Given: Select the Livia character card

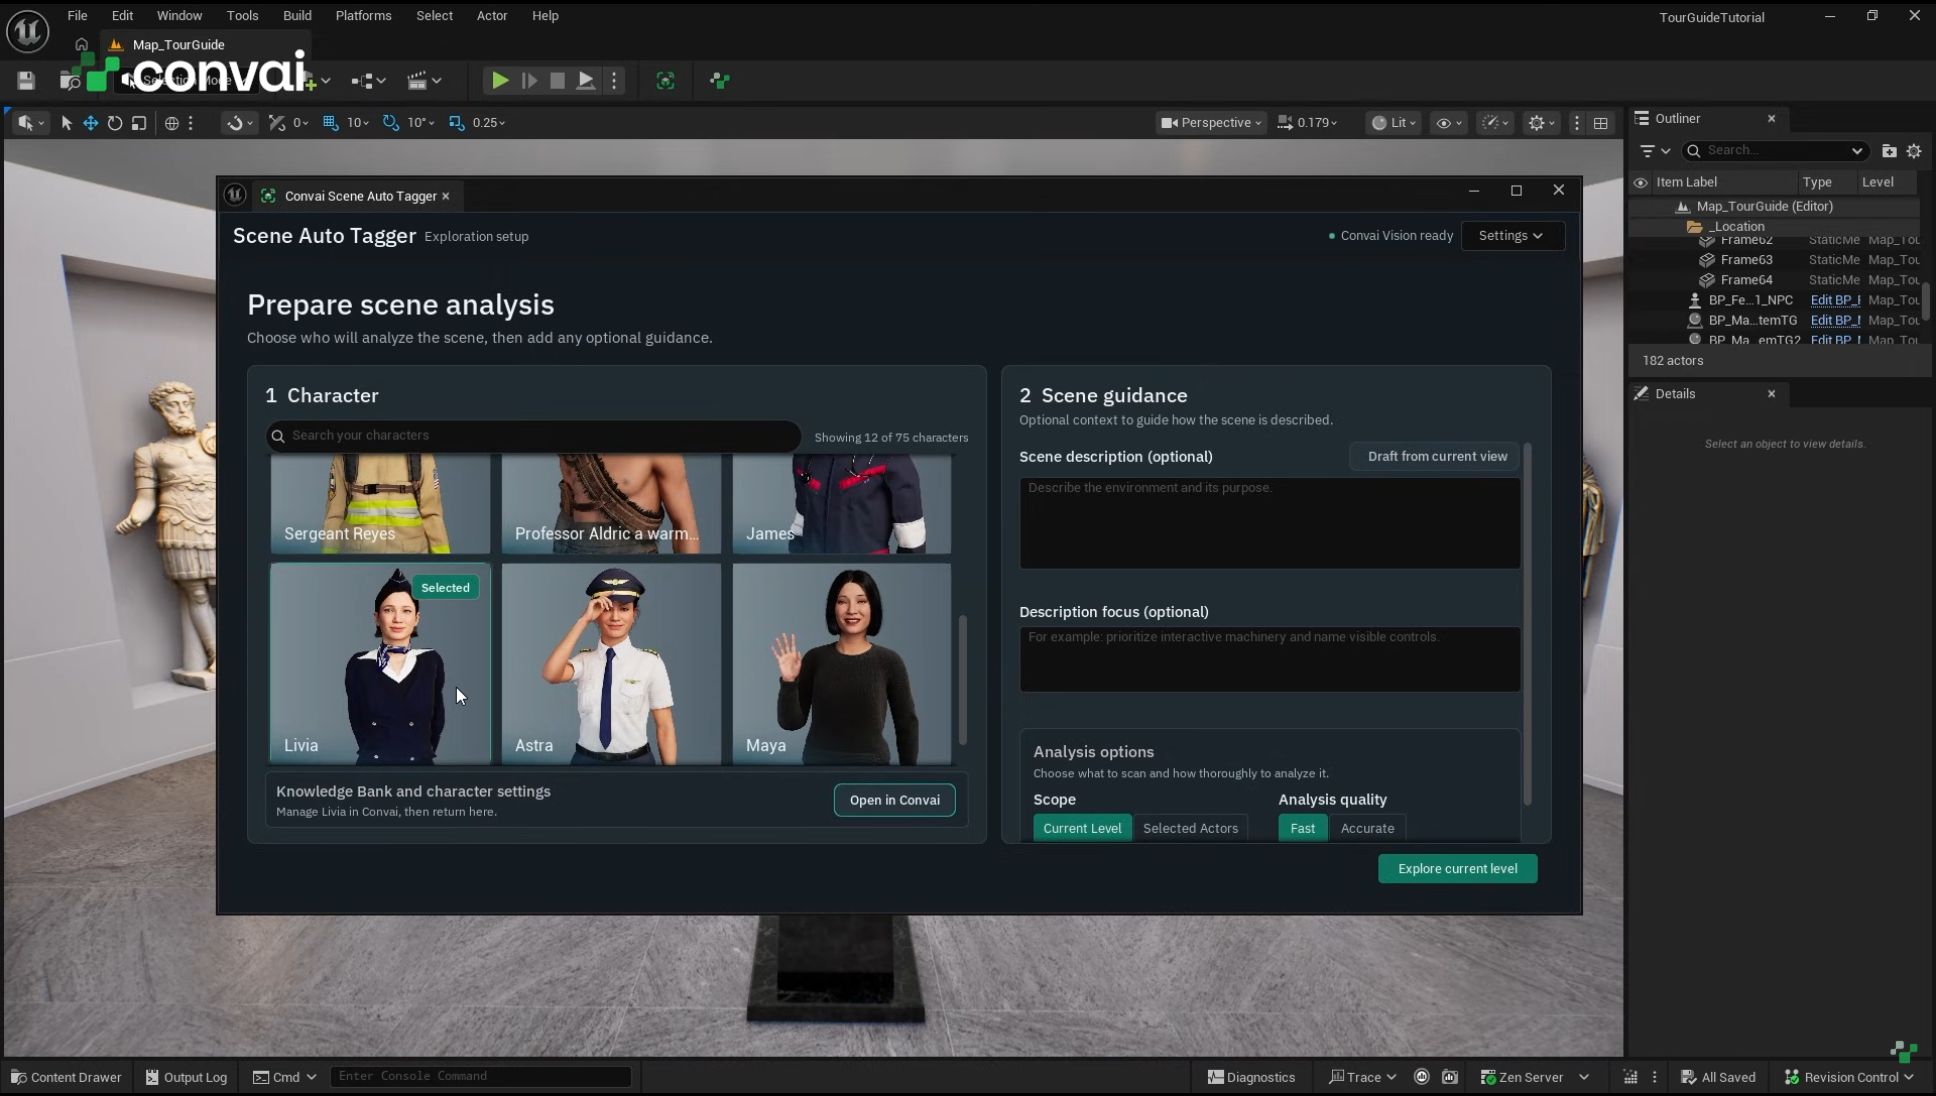Looking at the screenshot, I should 380,664.
